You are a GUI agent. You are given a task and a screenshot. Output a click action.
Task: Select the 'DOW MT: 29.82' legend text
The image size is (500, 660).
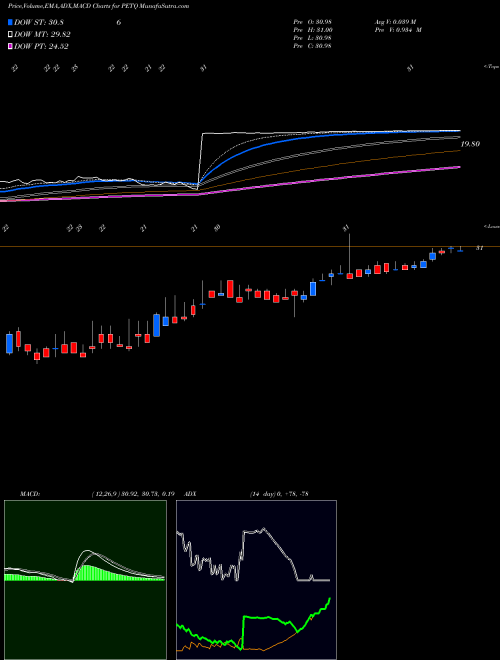coord(42,35)
